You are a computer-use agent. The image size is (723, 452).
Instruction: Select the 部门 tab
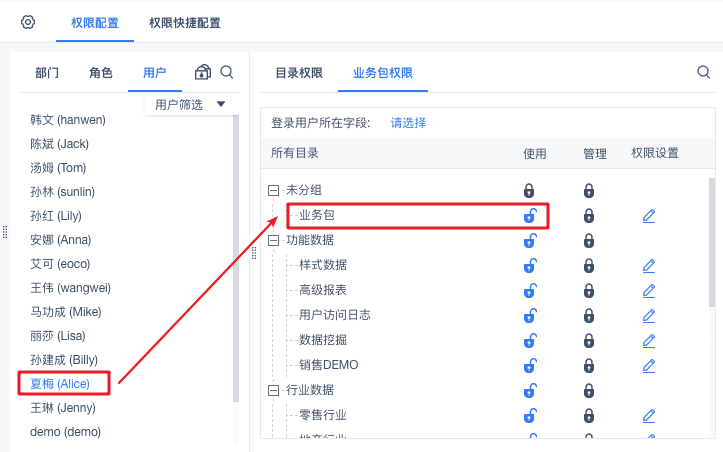tap(47, 72)
